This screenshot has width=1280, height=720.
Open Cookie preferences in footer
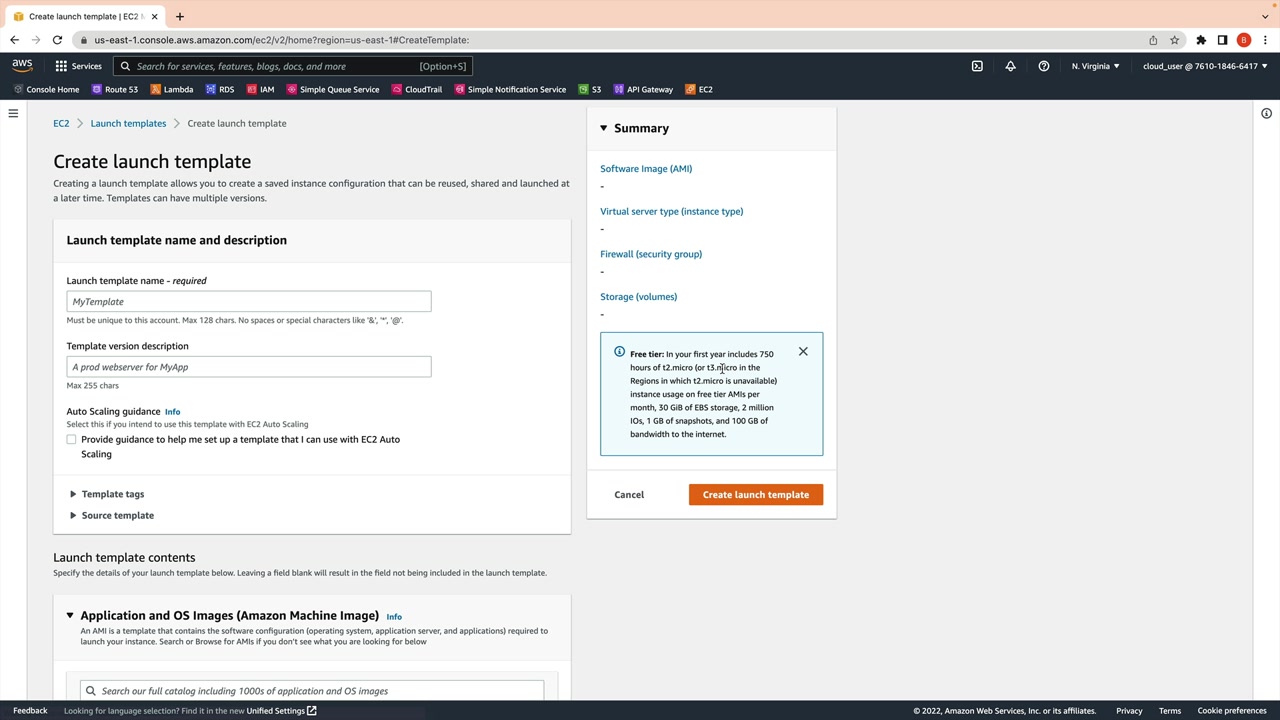1232,711
